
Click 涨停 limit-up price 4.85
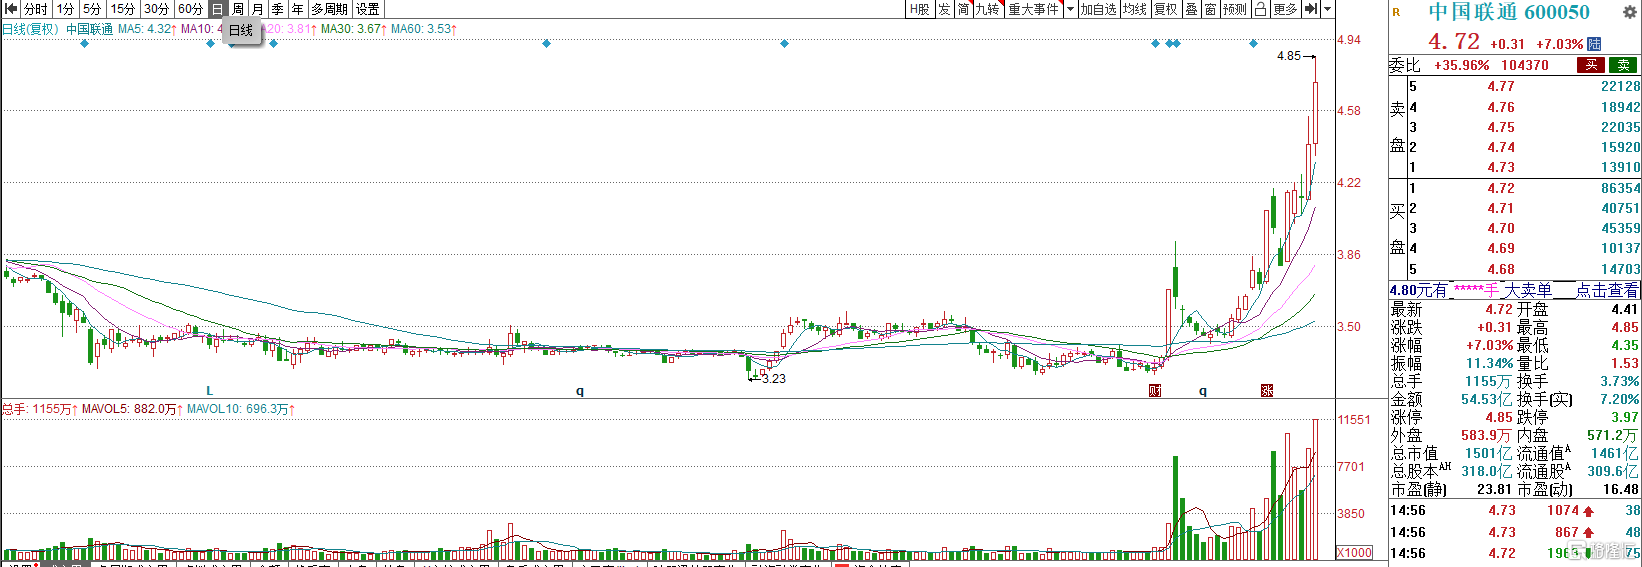pyautogui.click(x=1498, y=417)
